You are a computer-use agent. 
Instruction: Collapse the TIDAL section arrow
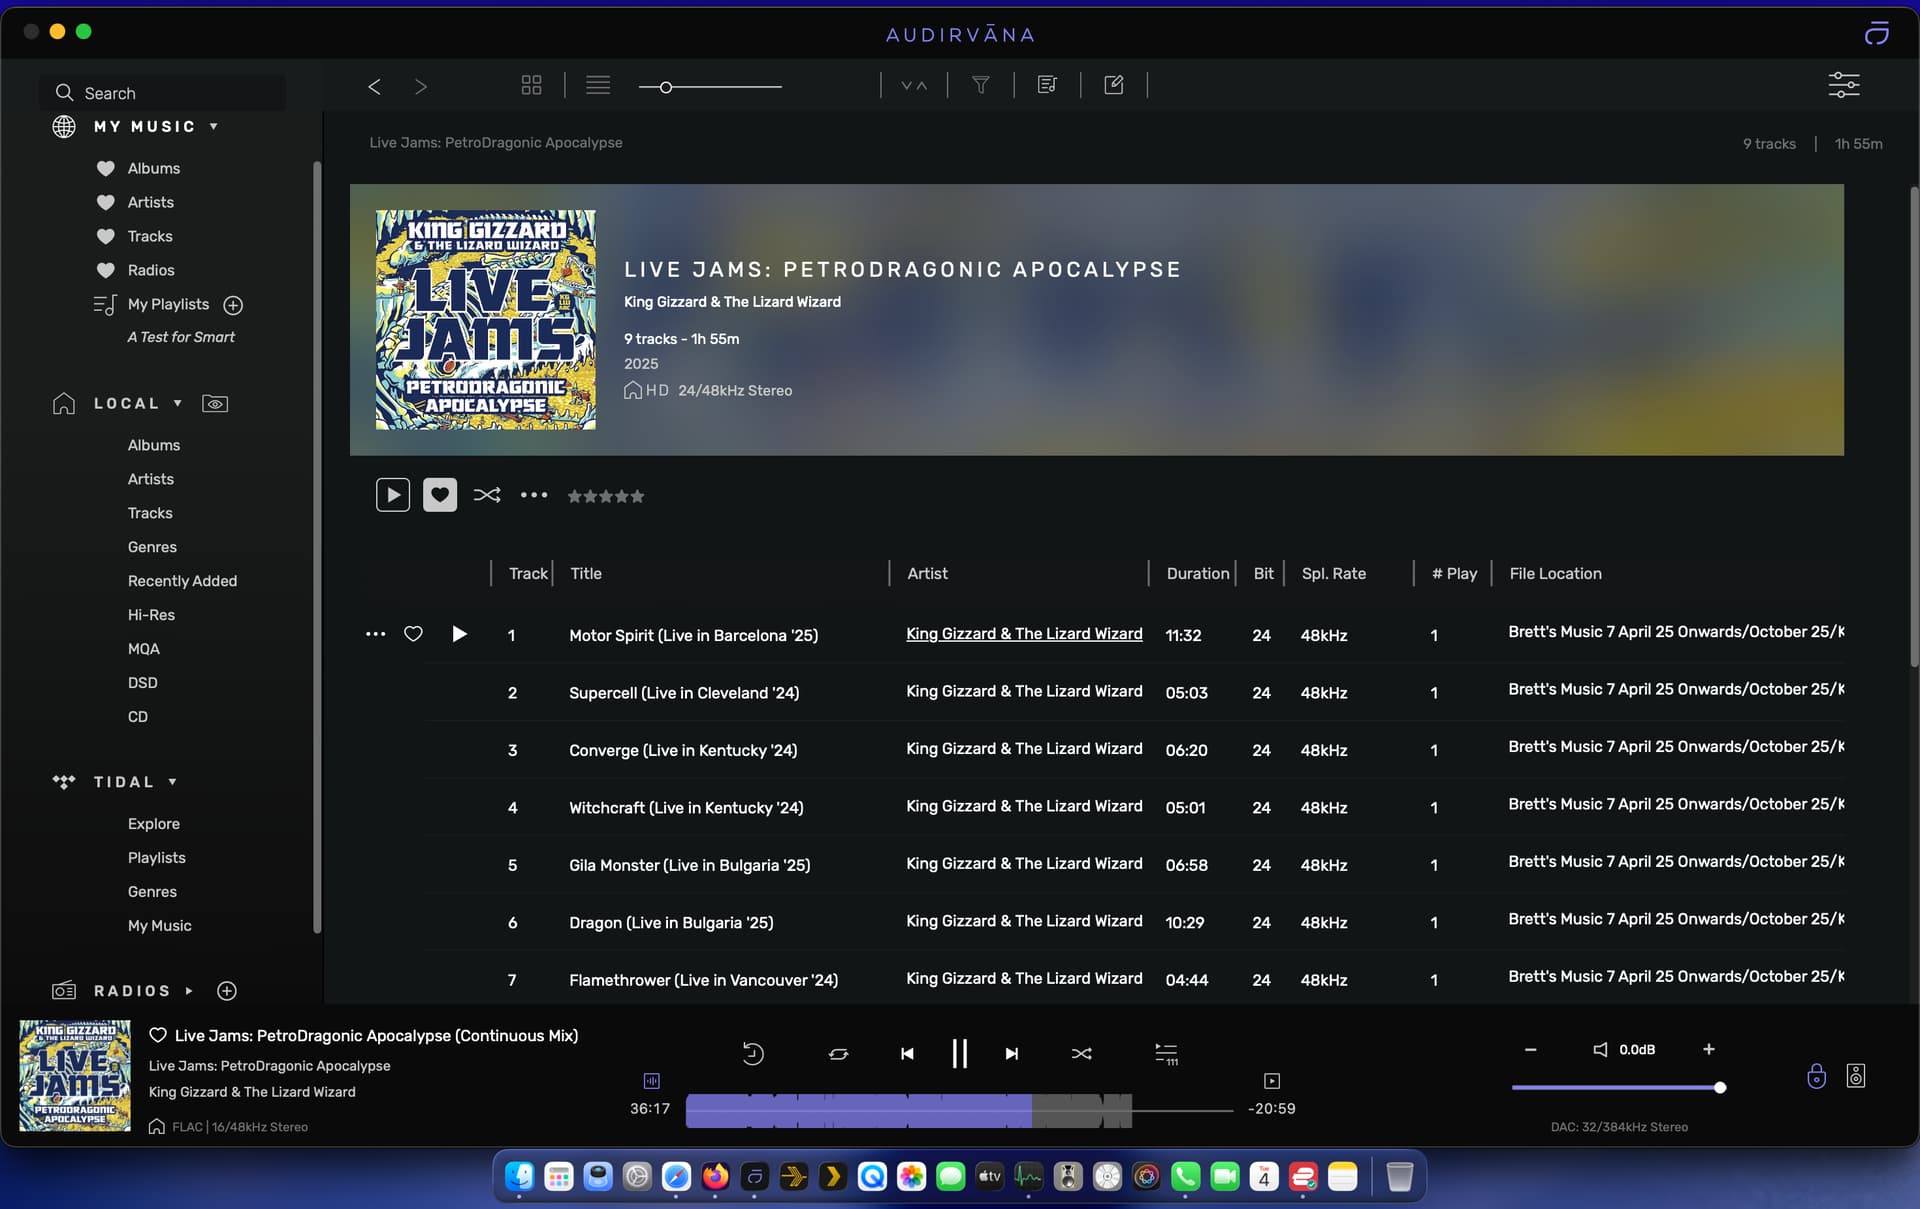point(172,782)
